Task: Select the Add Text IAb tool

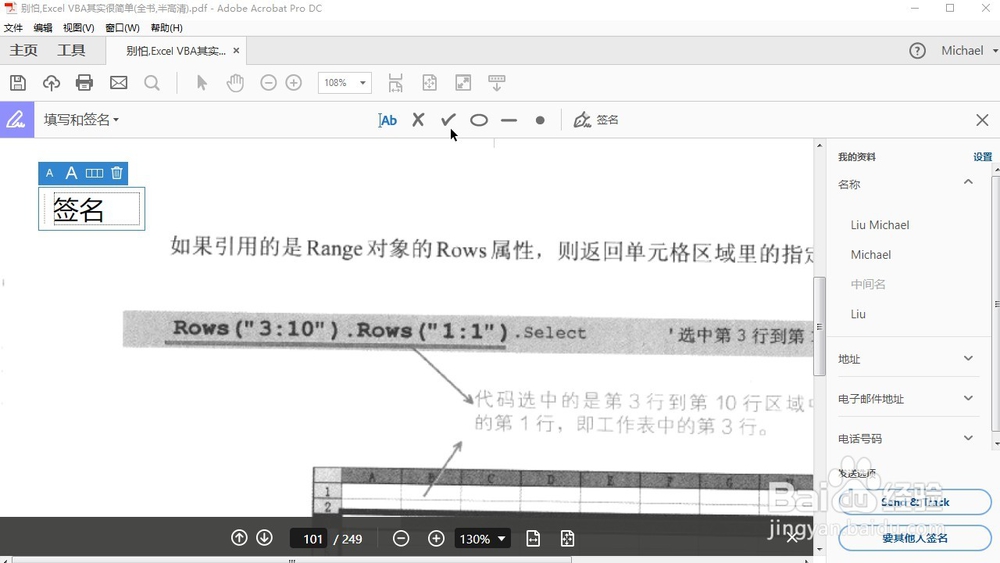Action: pyautogui.click(x=387, y=120)
